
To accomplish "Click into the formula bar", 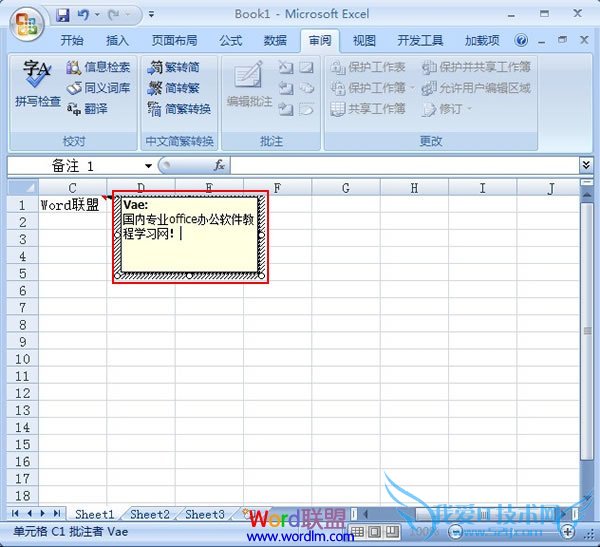I will [x=405, y=166].
